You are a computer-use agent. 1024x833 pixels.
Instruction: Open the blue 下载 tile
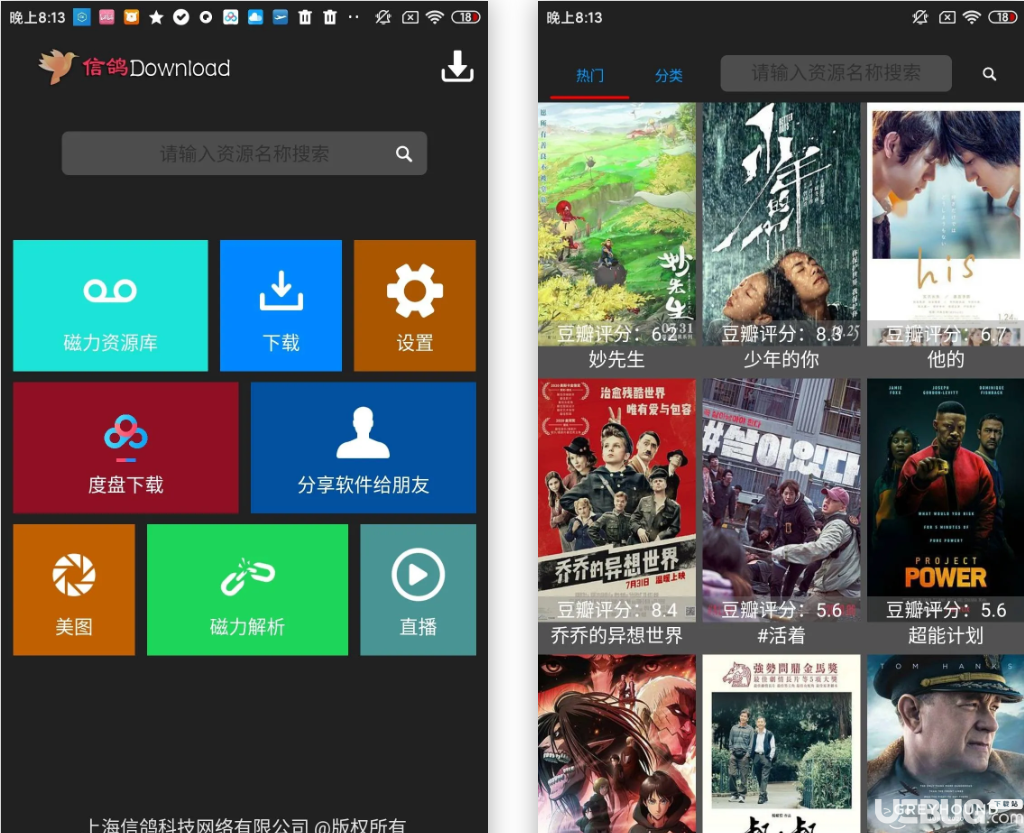tap(281, 306)
